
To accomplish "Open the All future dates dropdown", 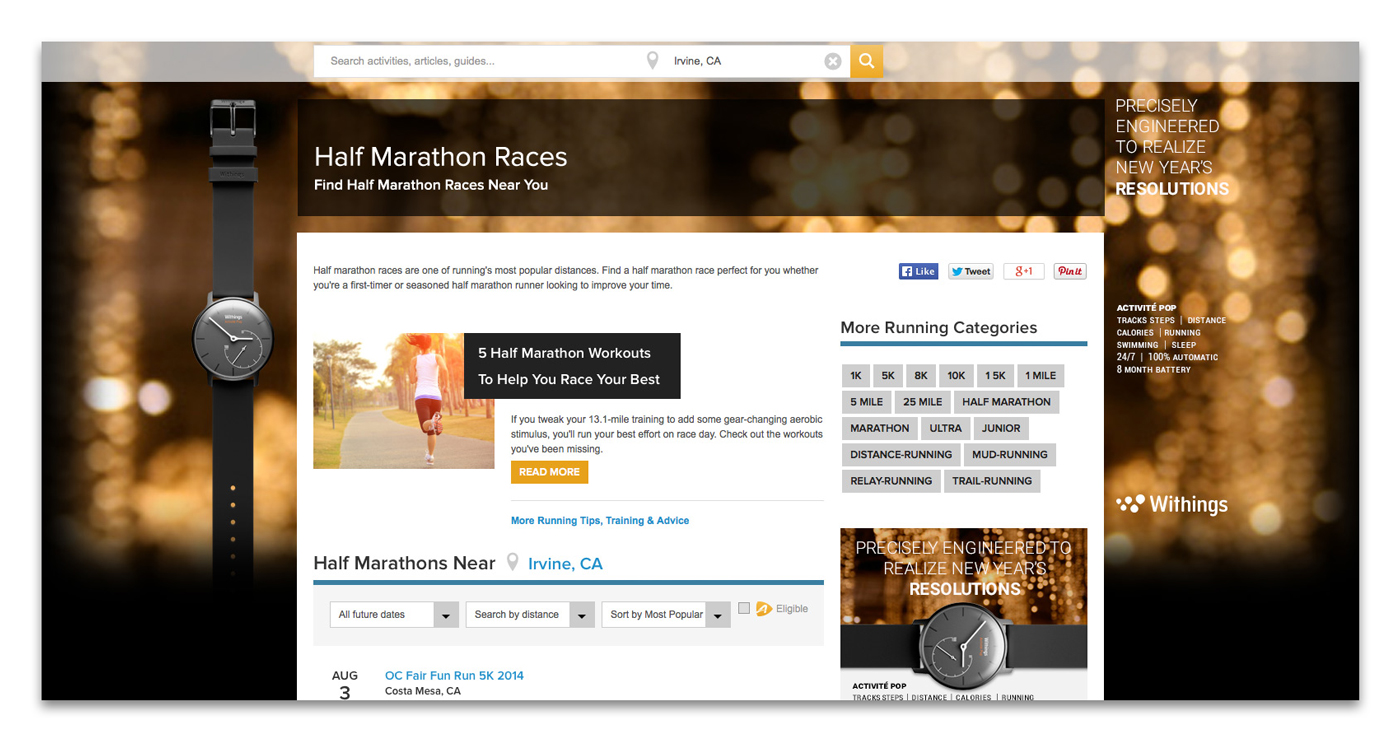I will (394, 615).
